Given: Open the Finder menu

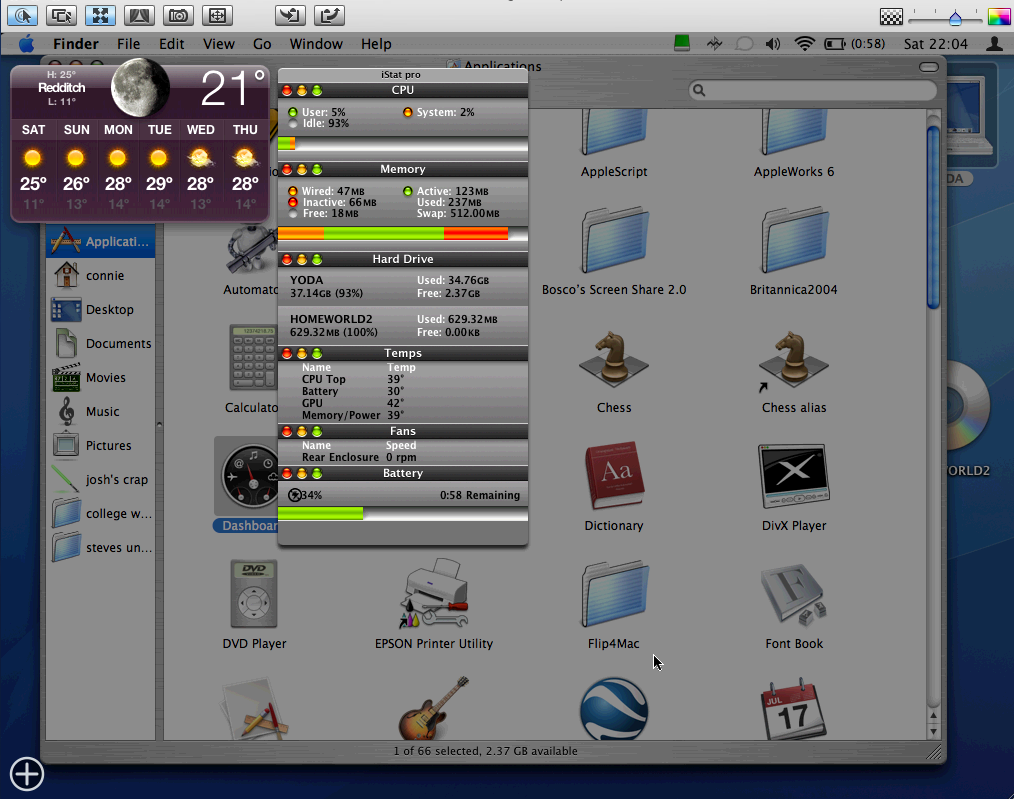Looking at the screenshot, I should (x=76, y=44).
